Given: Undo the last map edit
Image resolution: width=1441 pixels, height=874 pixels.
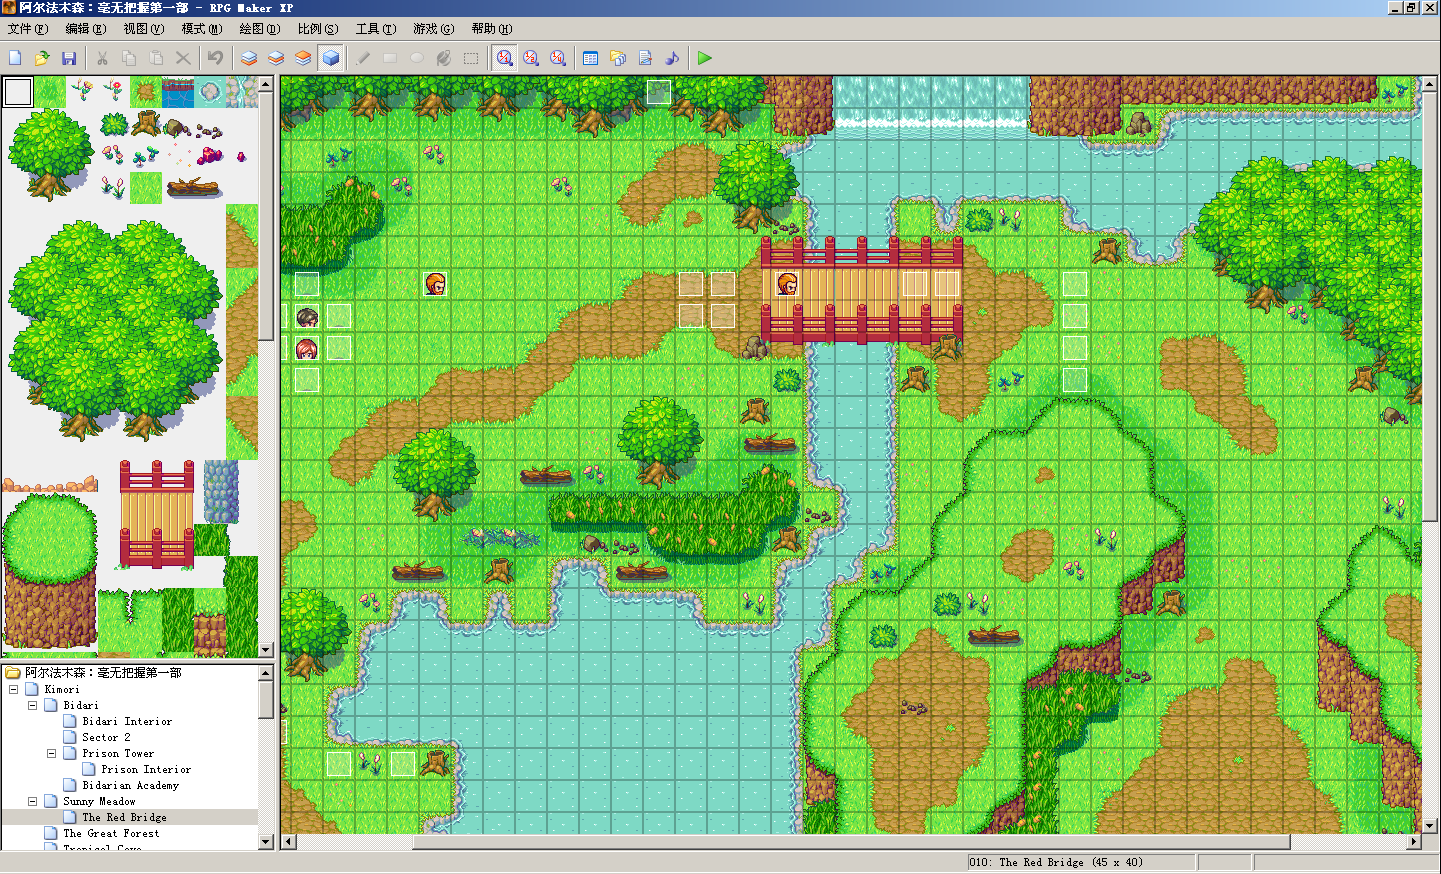Looking at the screenshot, I should coord(215,58).
